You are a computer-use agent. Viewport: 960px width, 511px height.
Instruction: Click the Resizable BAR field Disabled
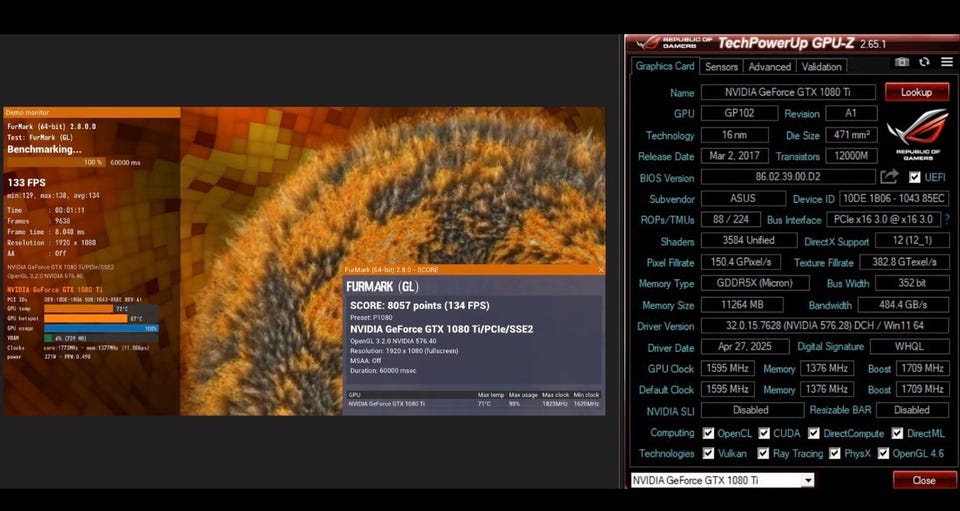912,410
